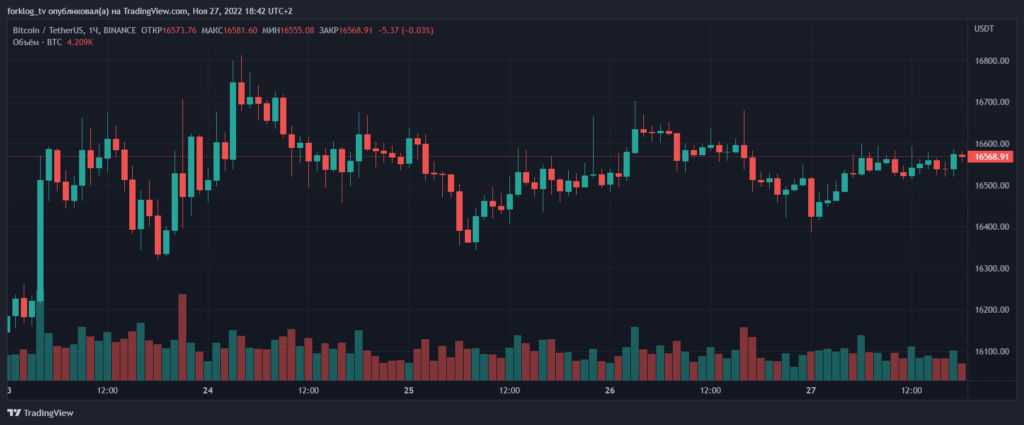Screen dimensions: 1024x425
Task: Select the 24 date marker on time axis
Action: click(208, 391)
